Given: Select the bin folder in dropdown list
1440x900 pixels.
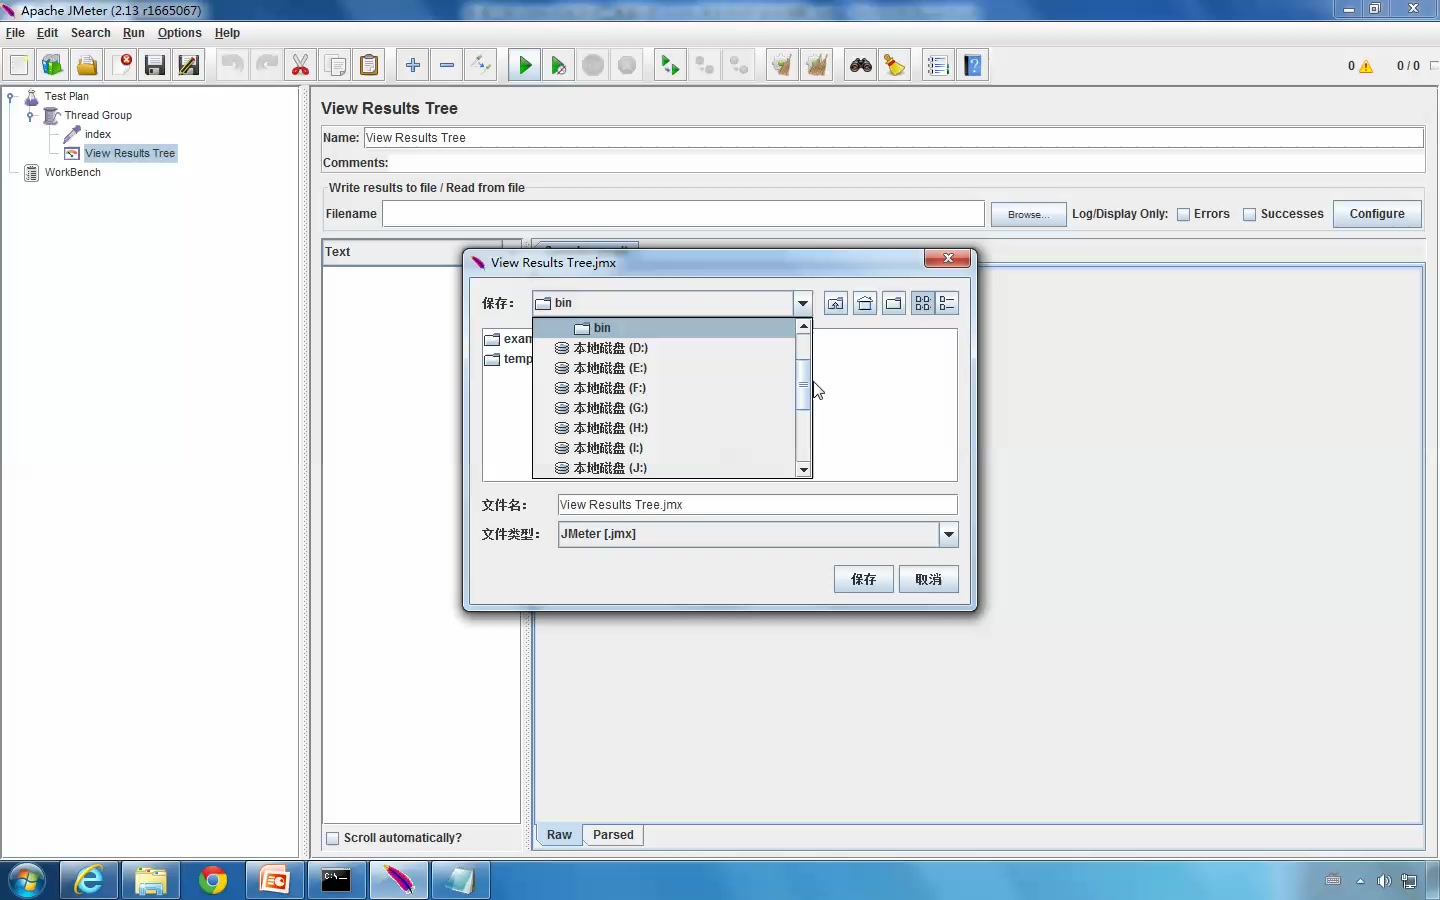Looking at the screenshot, I should pos(664,328).
